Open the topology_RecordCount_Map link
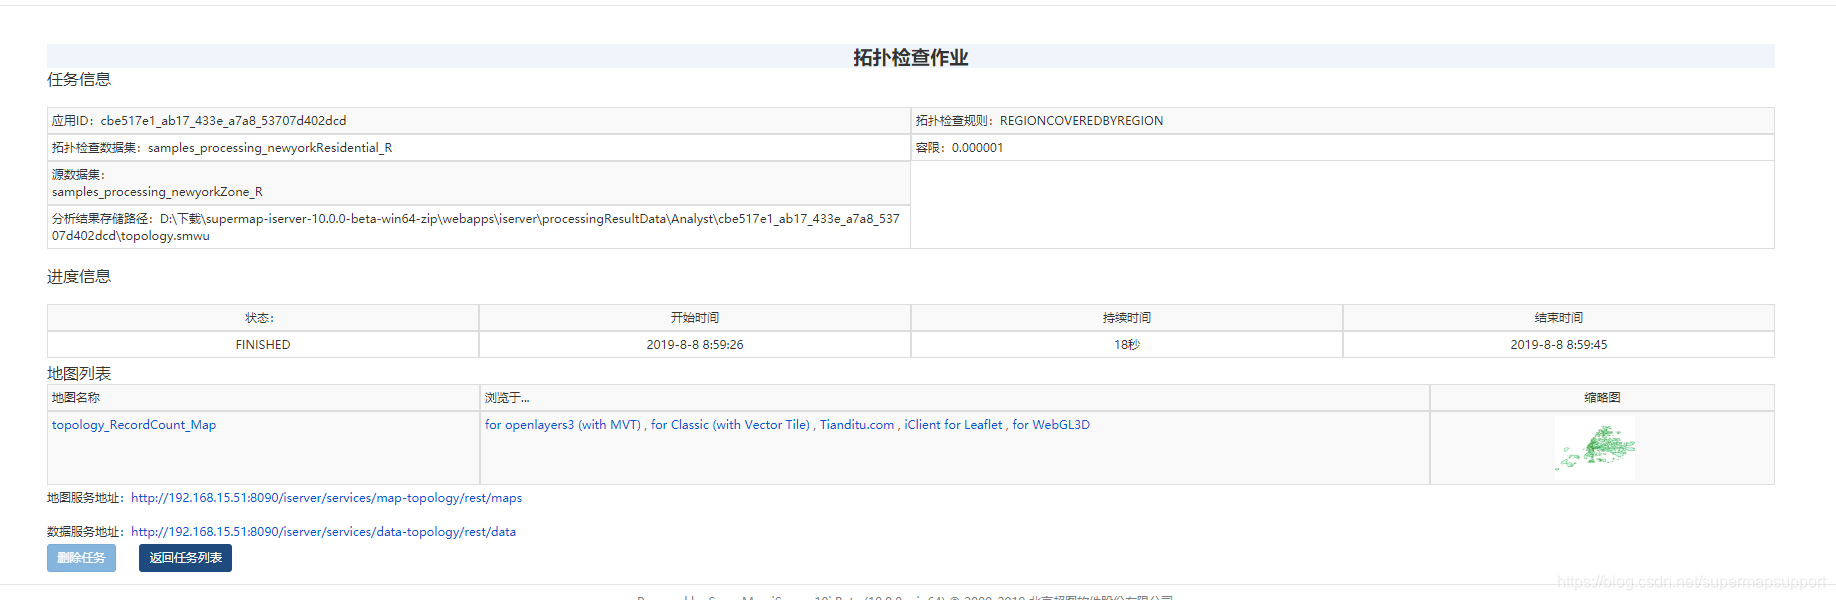 pos(134,425)
